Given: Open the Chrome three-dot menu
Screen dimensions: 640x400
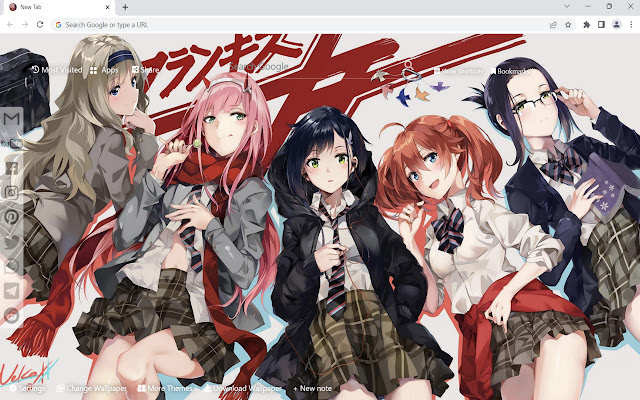Looking at the screenshot, I should pos(631,24).
